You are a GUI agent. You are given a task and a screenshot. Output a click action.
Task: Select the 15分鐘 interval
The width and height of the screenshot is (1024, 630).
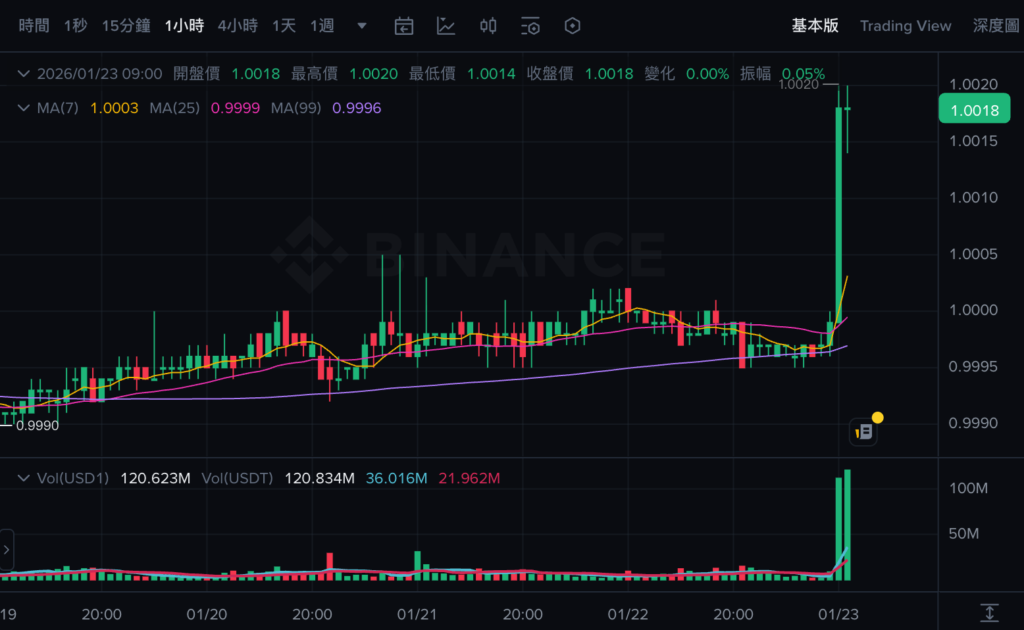[x=126, y=26]
